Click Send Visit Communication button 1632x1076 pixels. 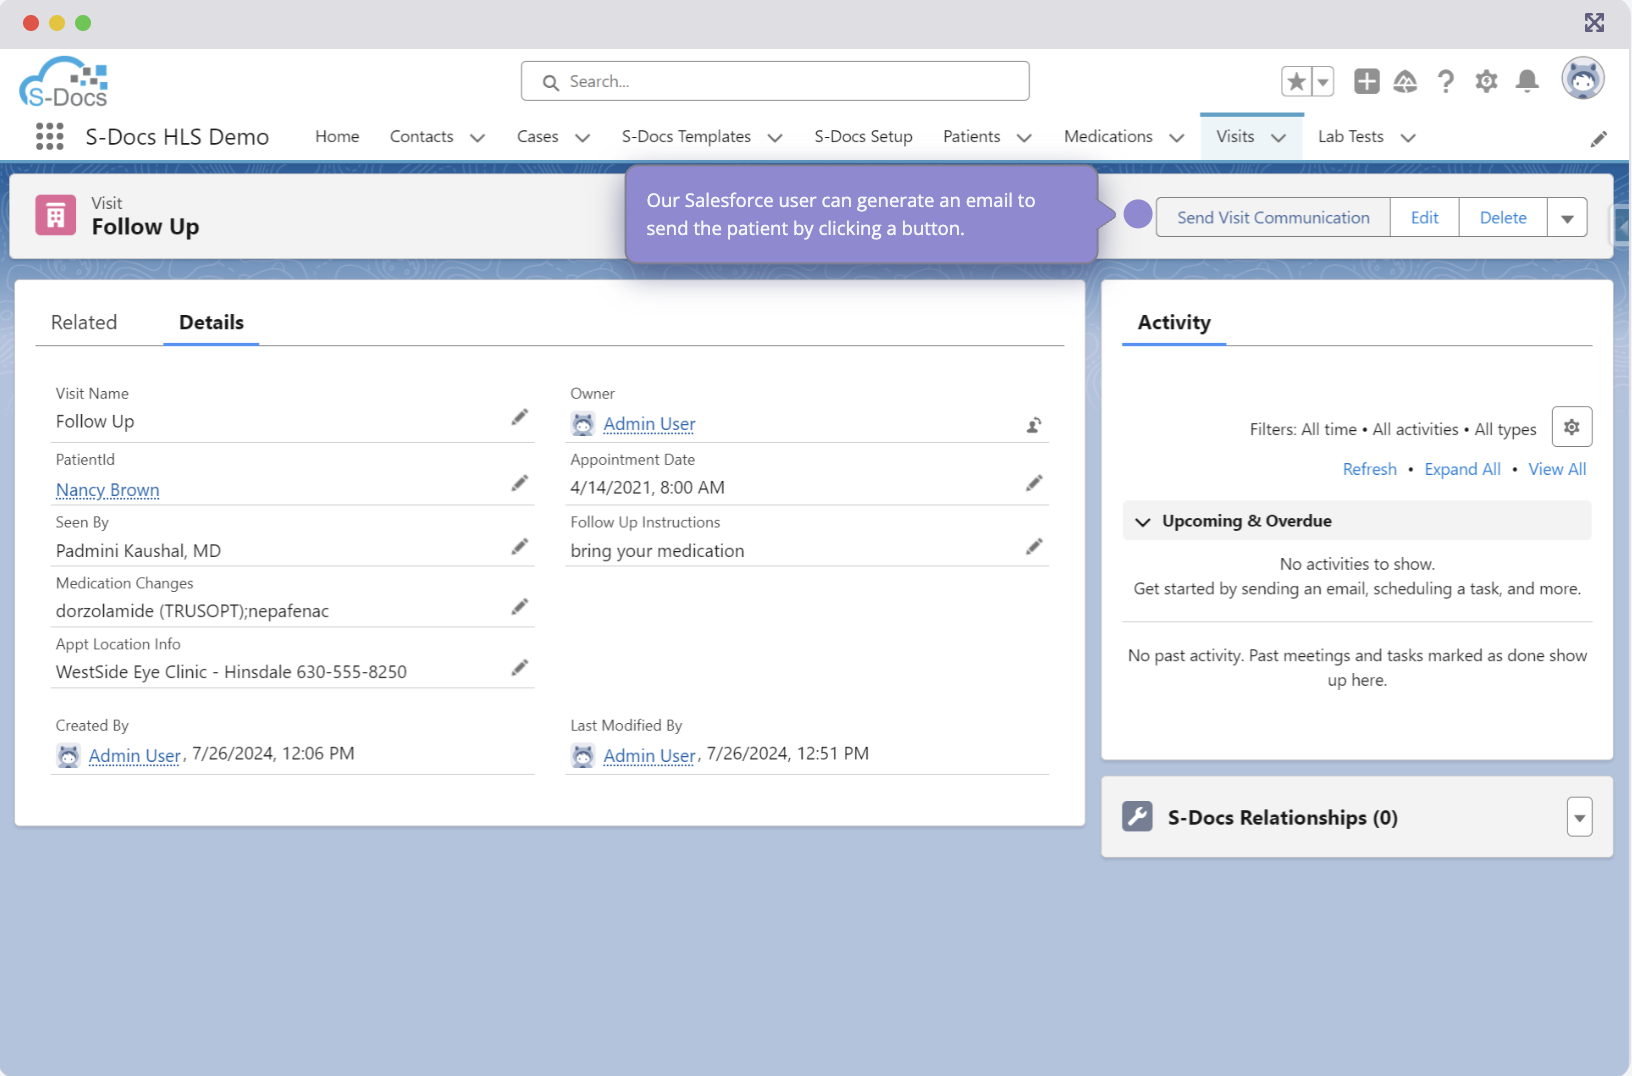(x=1273, y=218)
